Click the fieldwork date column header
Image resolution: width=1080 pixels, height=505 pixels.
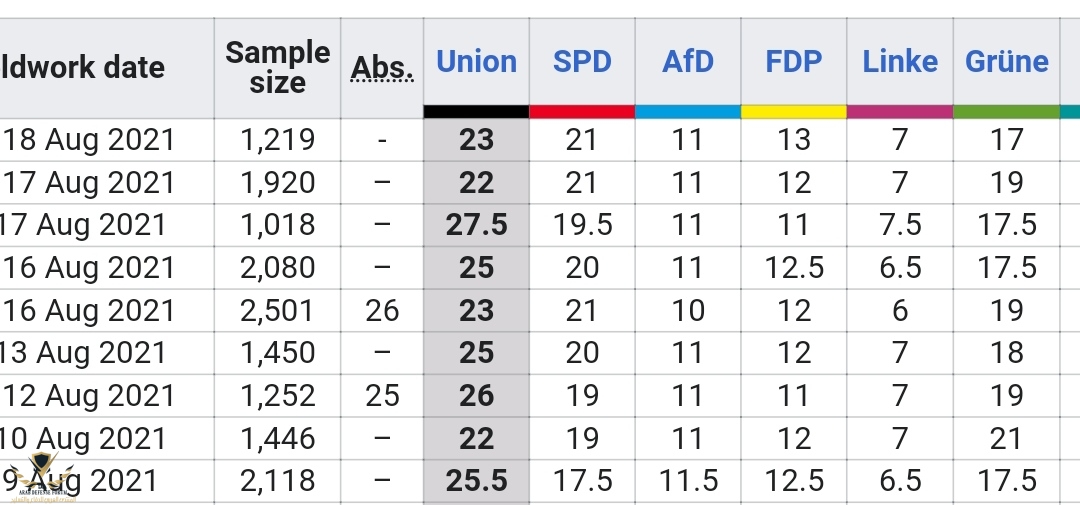click(83, 68)
